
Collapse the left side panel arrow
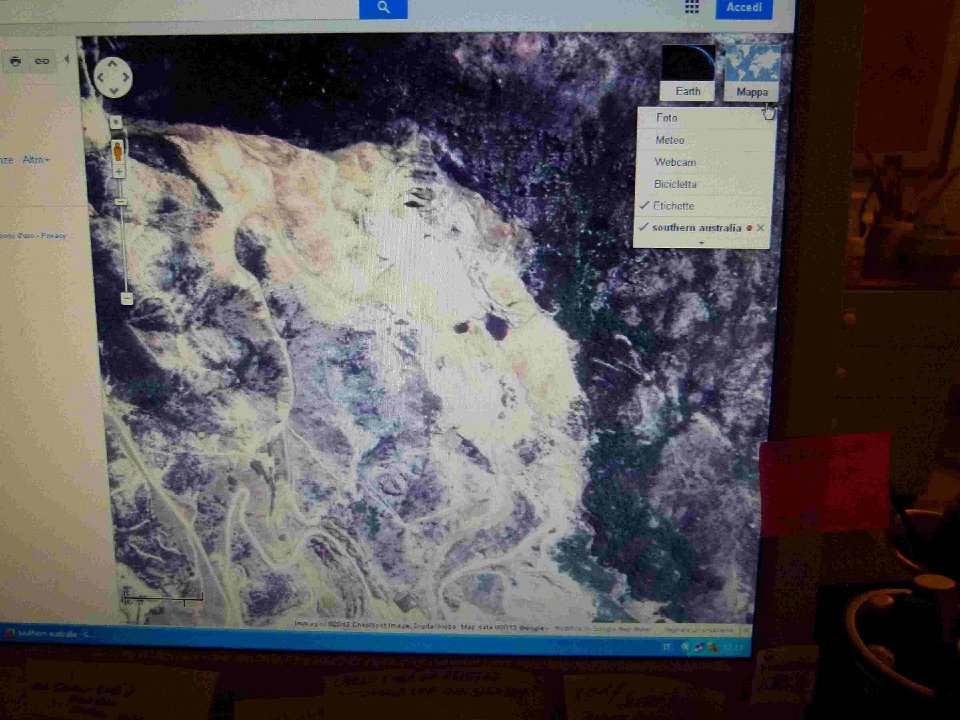[67, 60]
